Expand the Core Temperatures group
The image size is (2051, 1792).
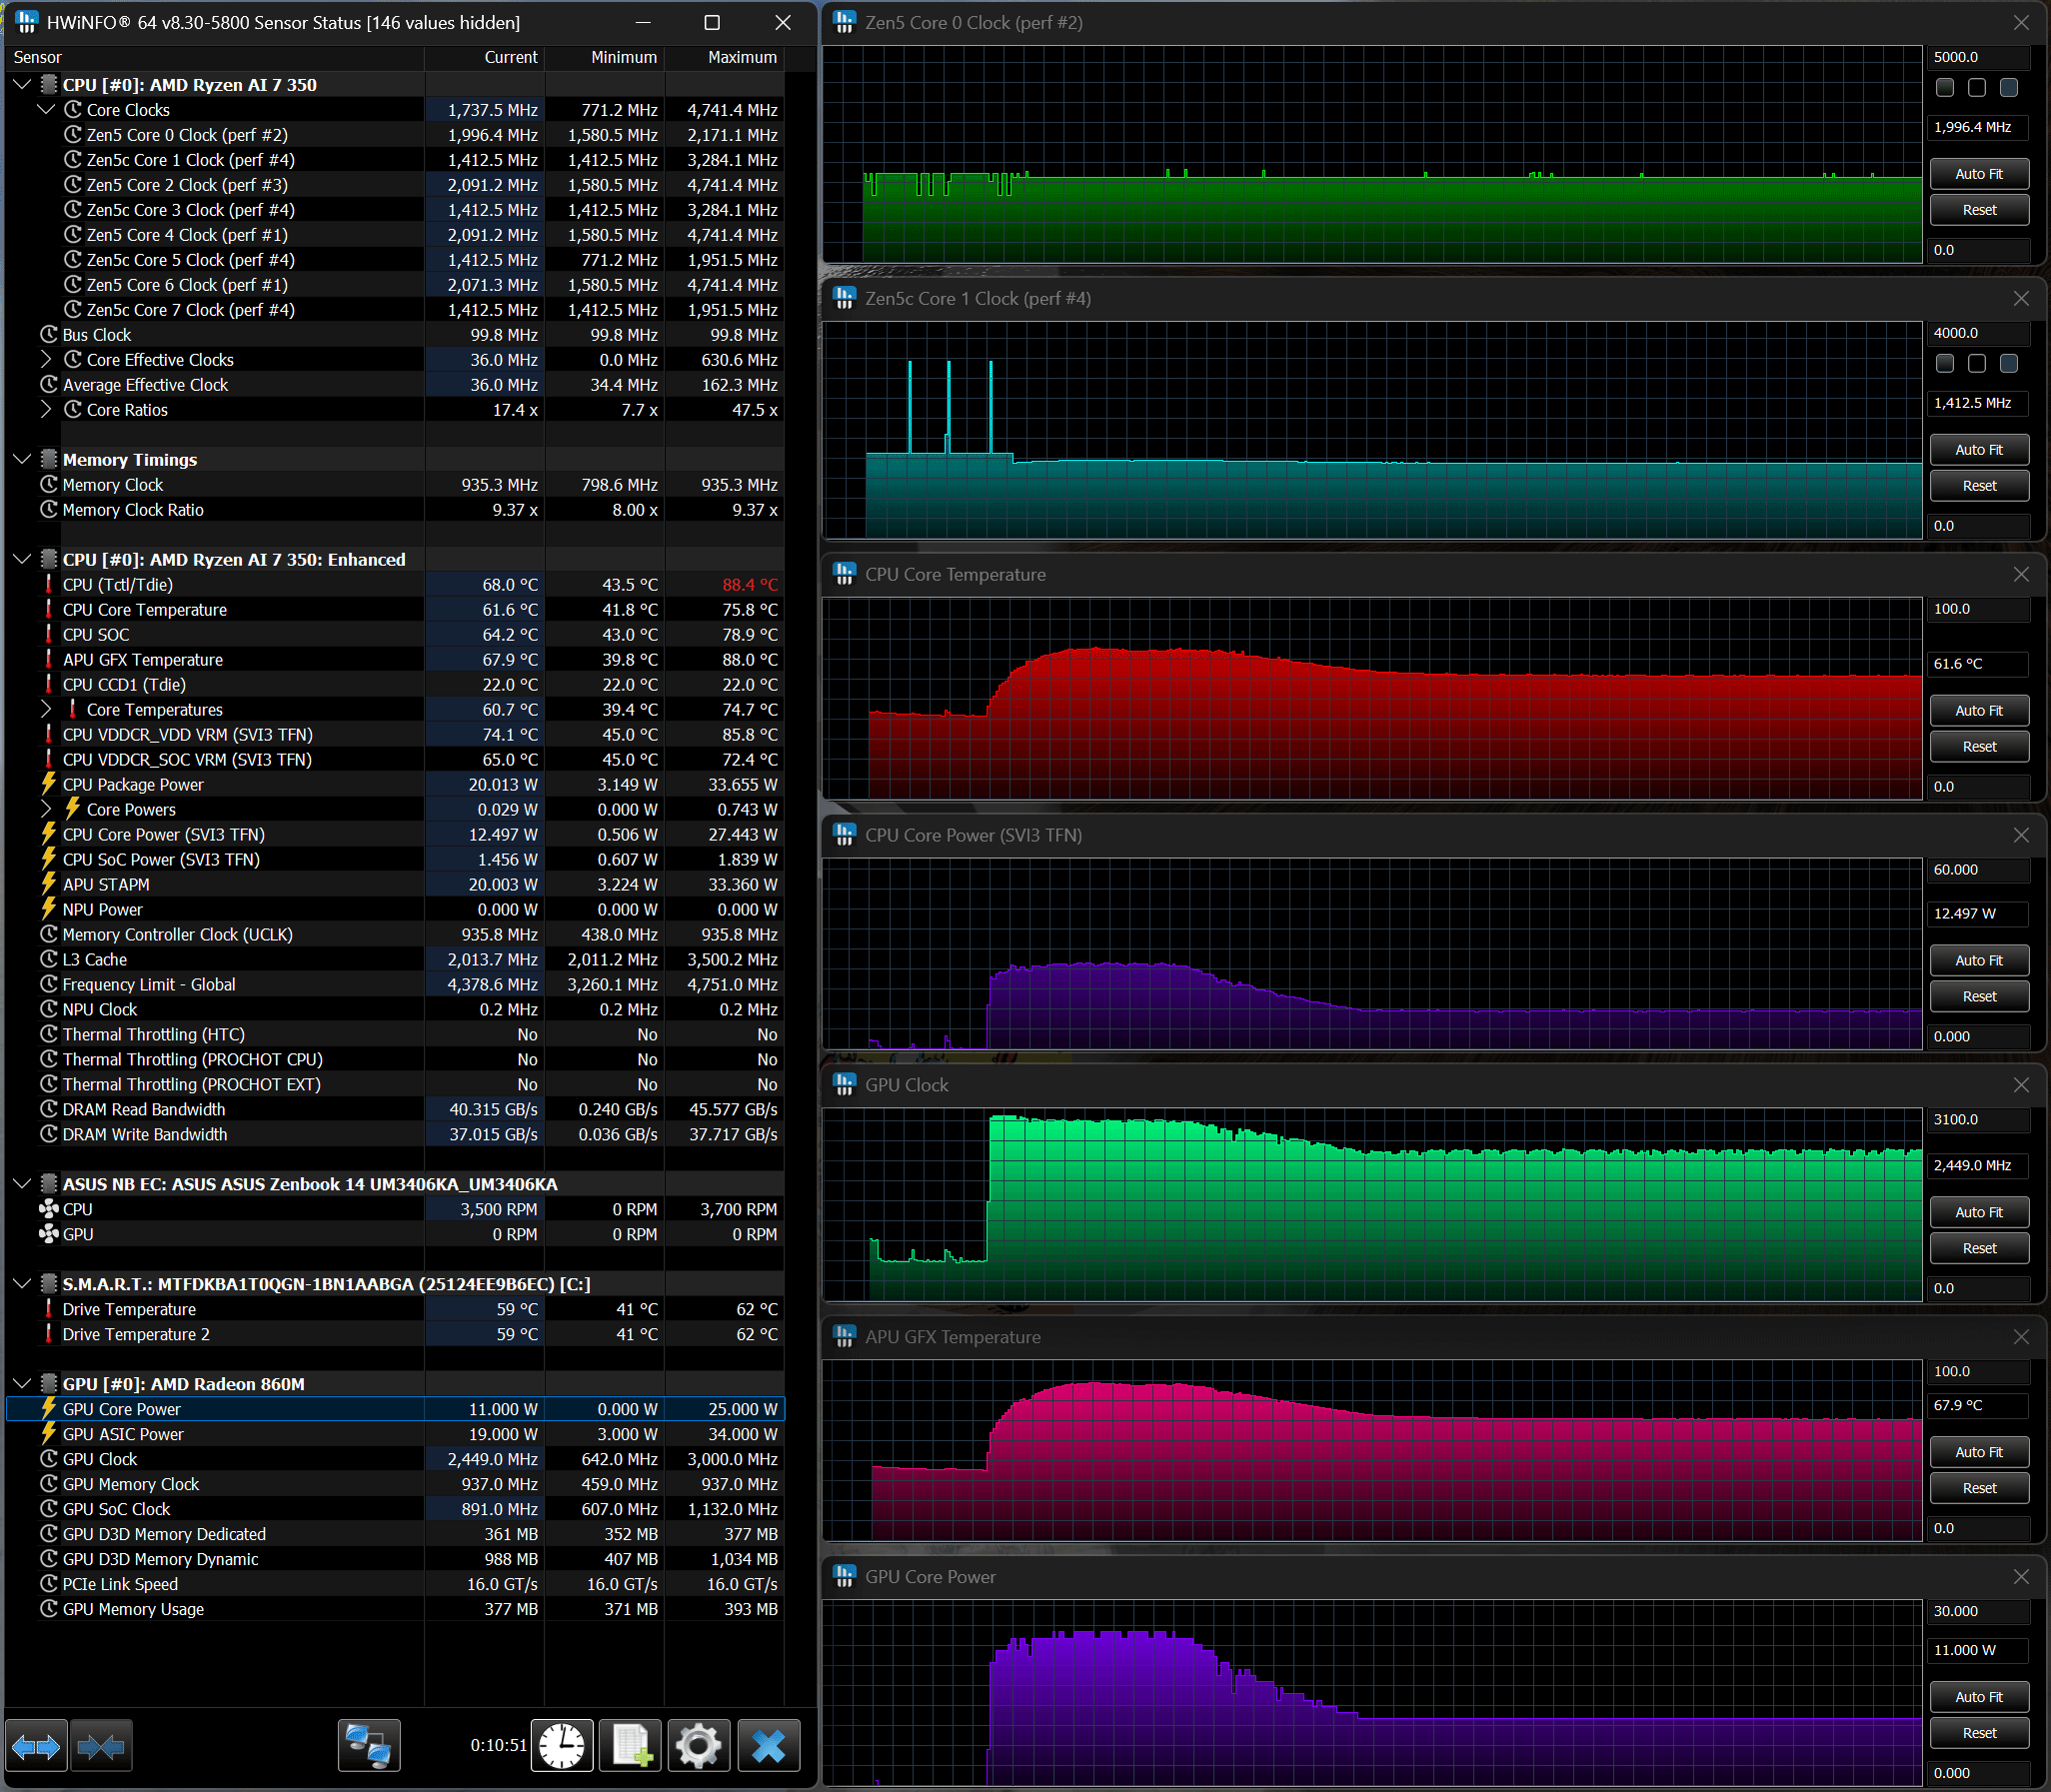pos(46,710)
